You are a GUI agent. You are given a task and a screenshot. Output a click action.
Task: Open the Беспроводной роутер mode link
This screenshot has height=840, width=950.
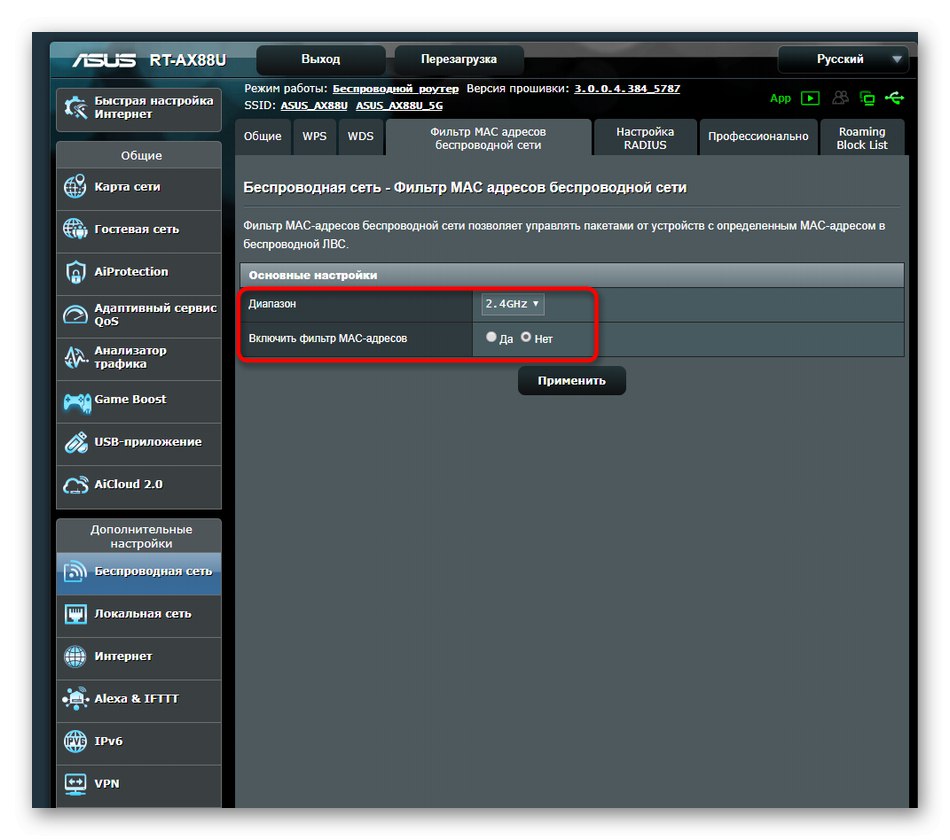pos(396,89)
